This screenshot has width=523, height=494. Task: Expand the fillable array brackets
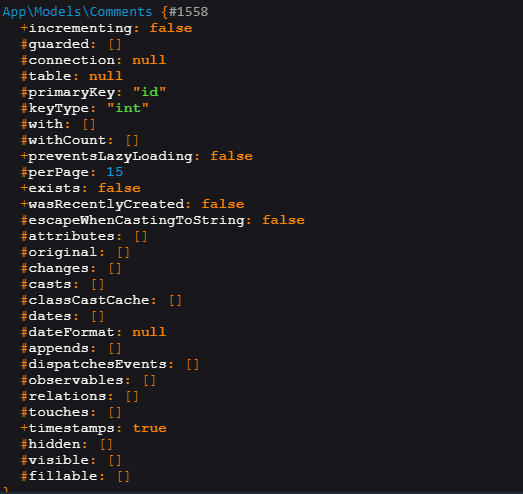pyautogui.click(x=123, y=476)
